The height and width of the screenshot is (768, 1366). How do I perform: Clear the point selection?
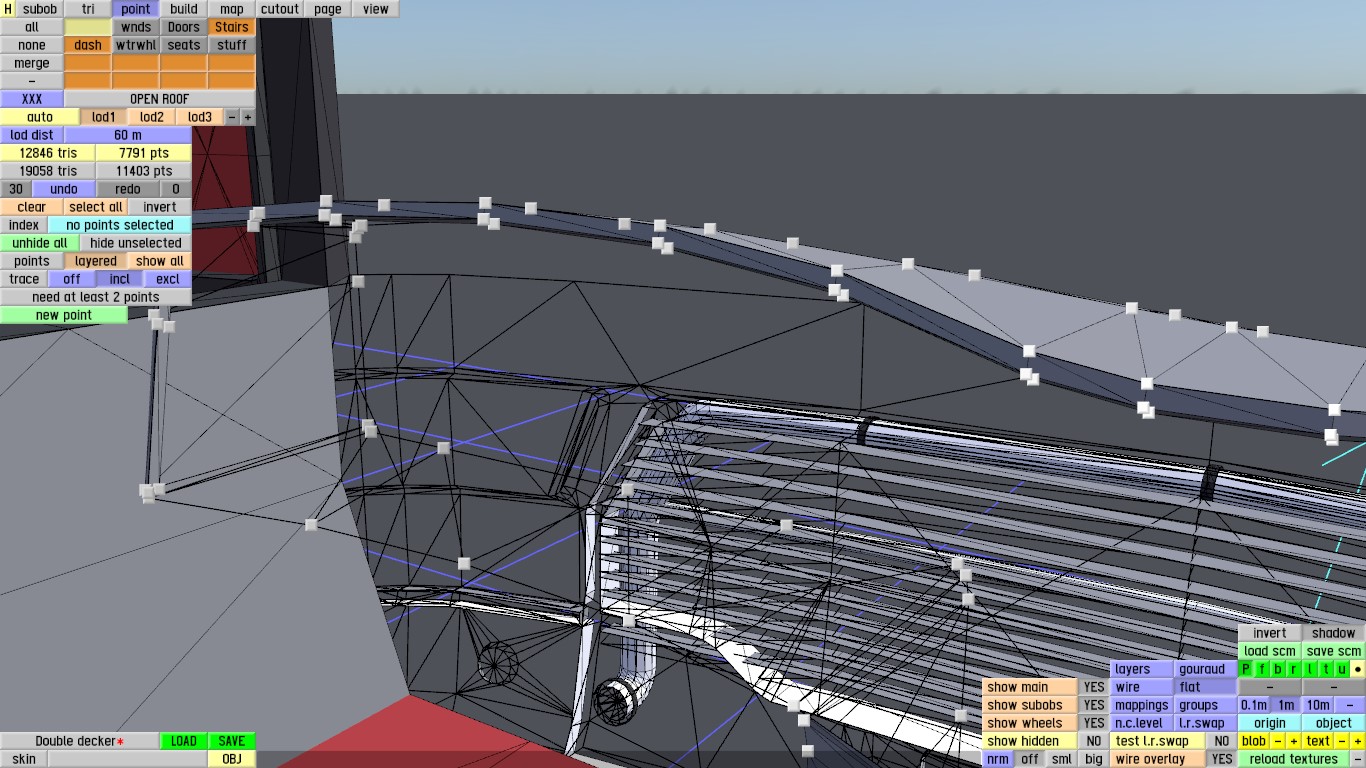(32, 207)
